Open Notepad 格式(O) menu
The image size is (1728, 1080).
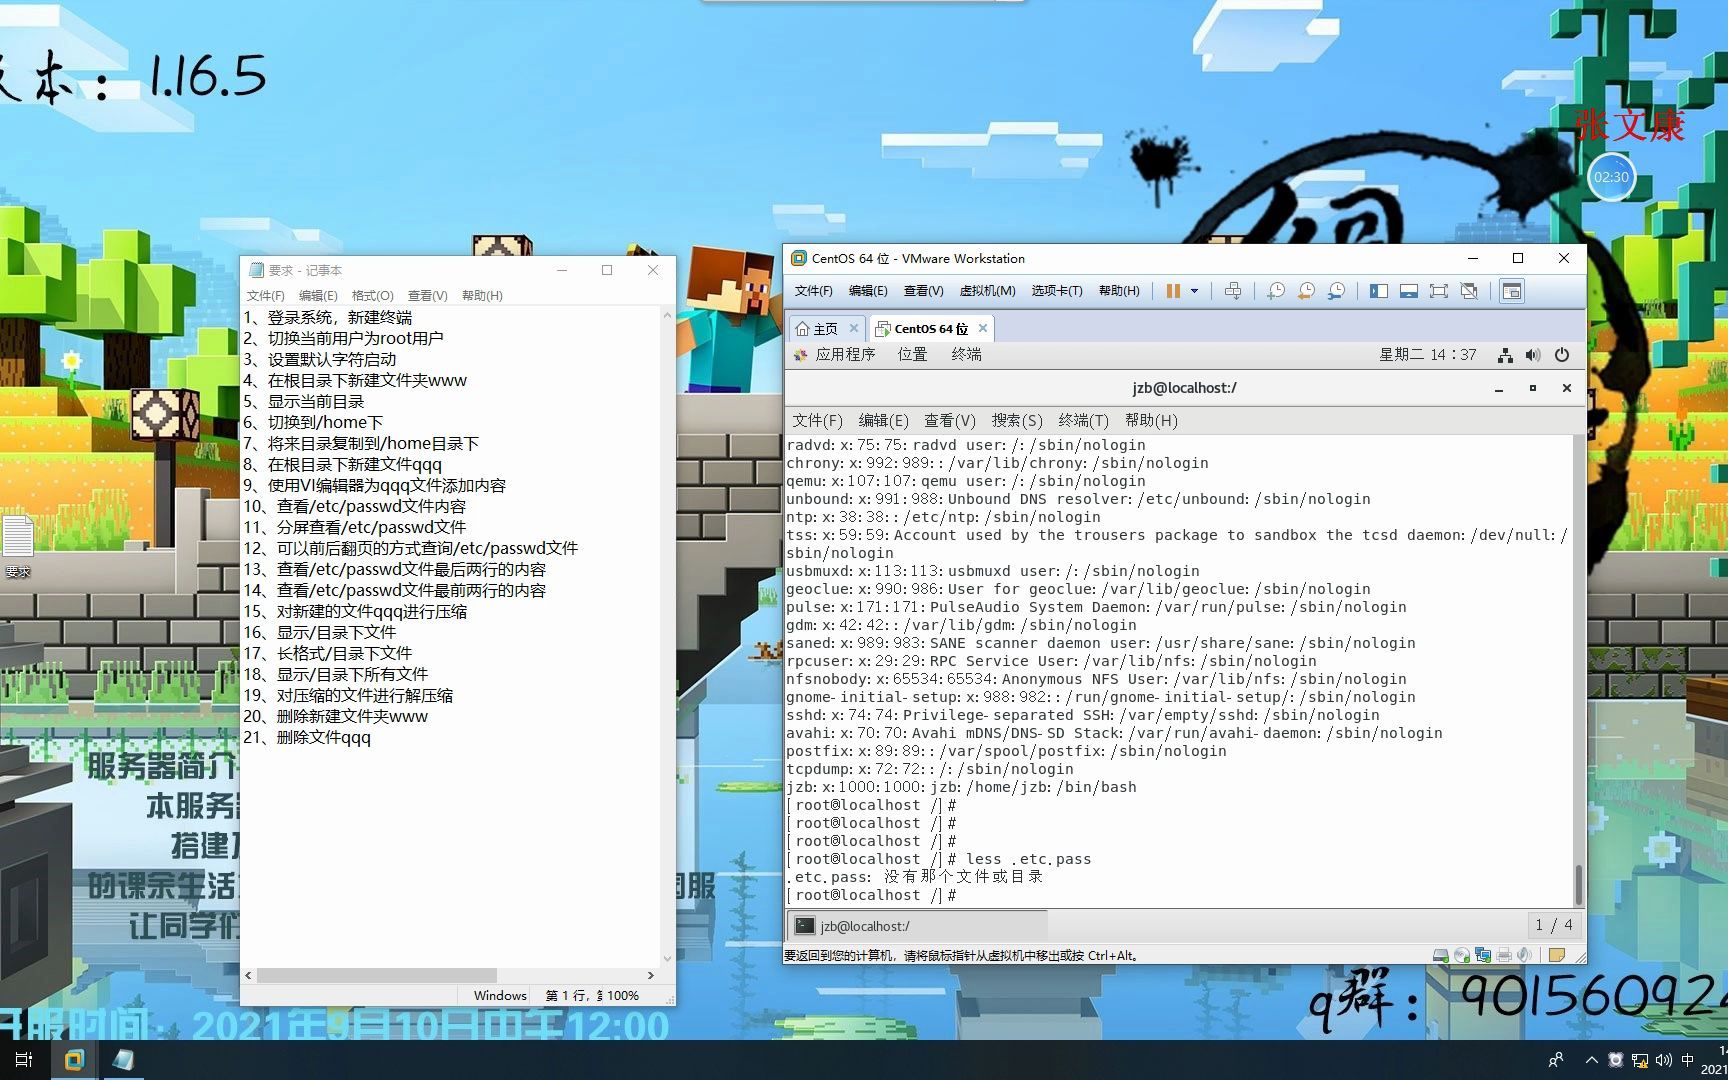372,296
